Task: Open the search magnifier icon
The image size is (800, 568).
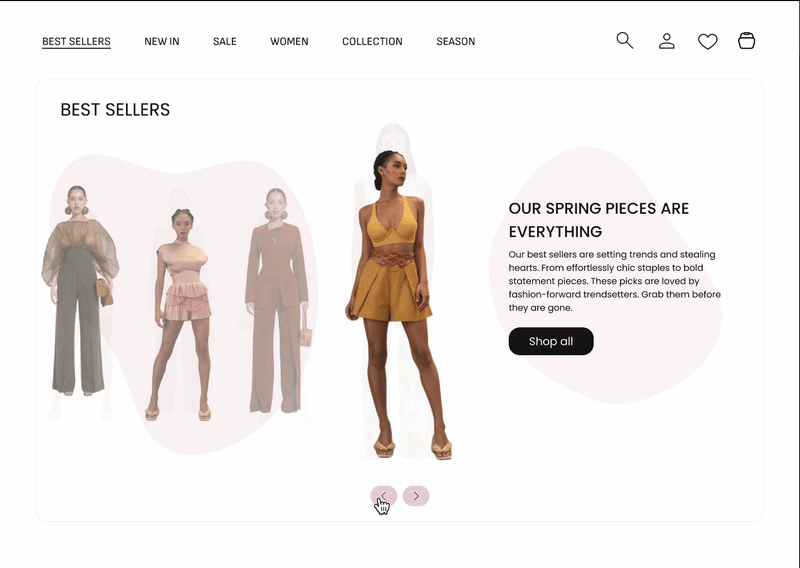Action: (624, 40)
